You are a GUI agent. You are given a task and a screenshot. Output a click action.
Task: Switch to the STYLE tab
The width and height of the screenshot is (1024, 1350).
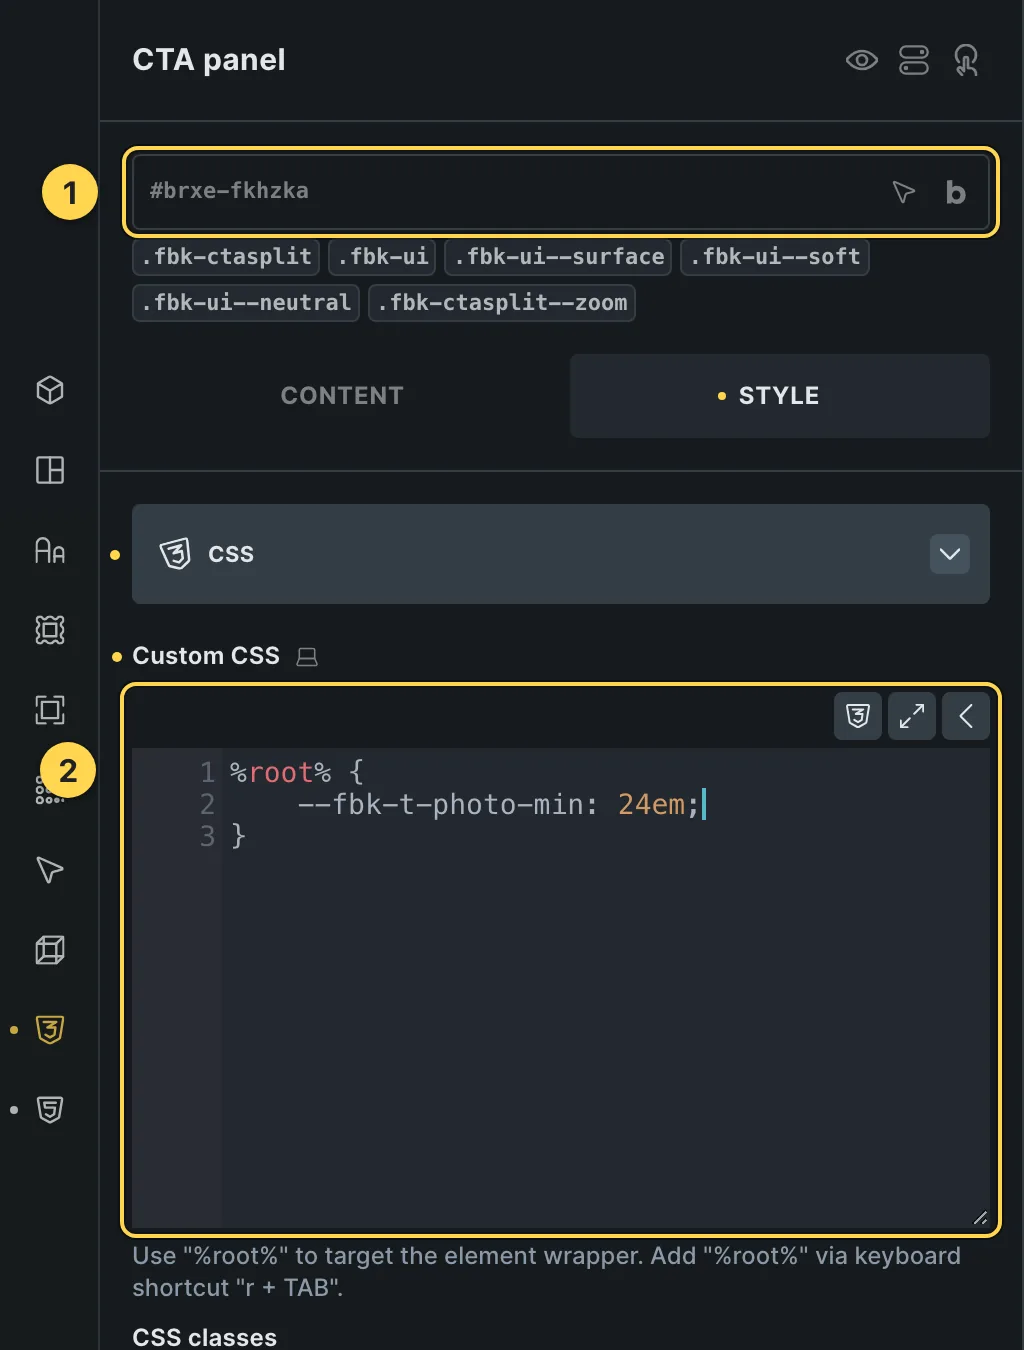[x=780, y=396]
